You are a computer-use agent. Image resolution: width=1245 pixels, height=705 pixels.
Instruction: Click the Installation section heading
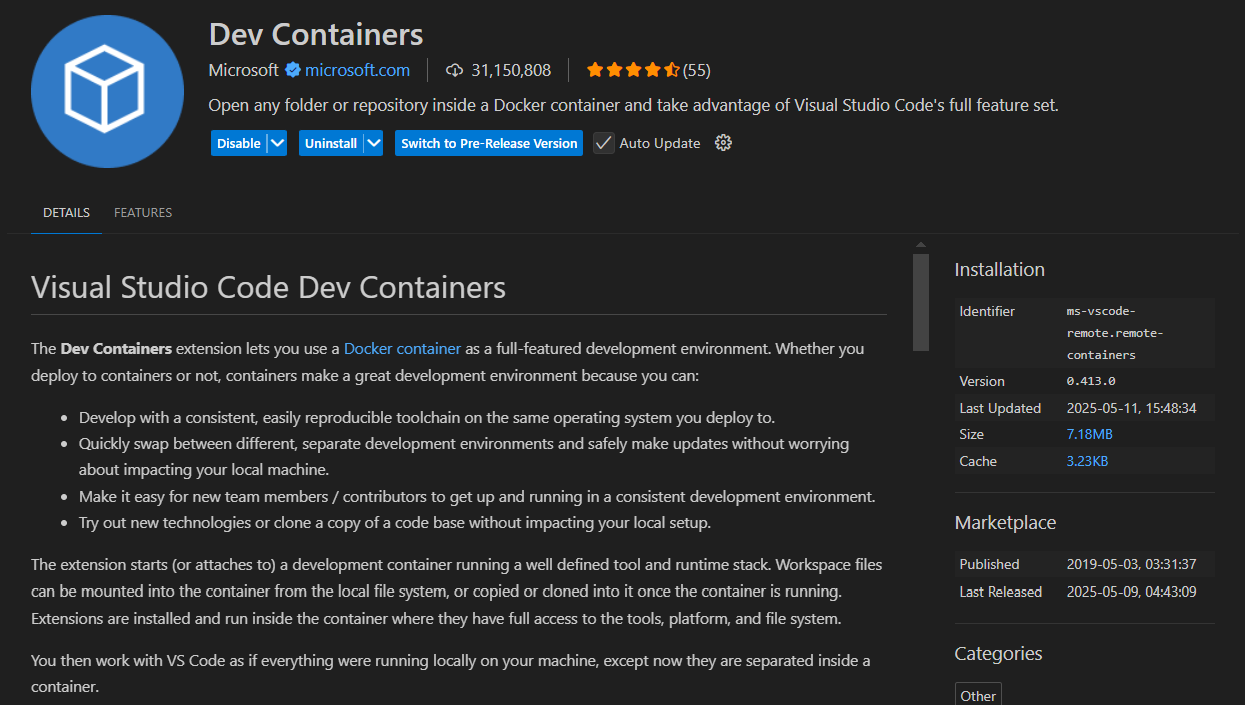point(1000,269)
